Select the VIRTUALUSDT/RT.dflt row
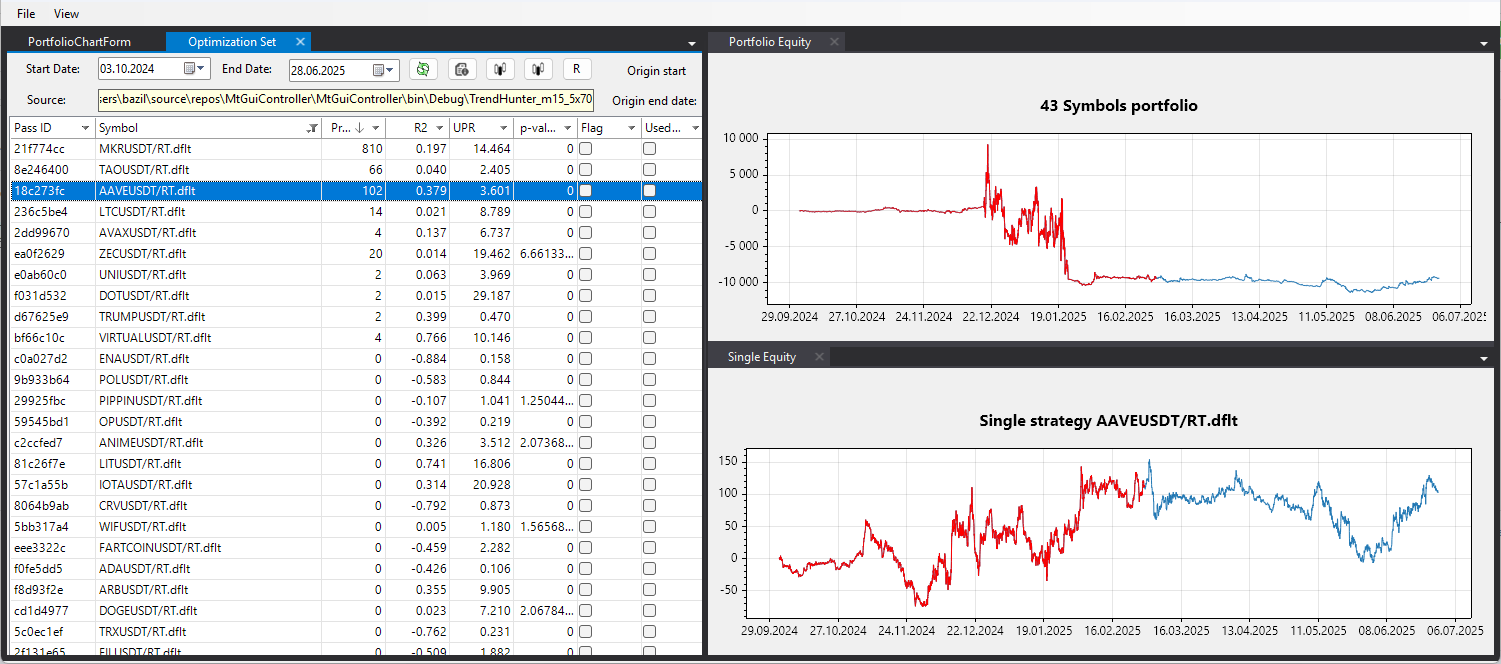1501x664 pixels. pyautogui.click(x=355, y=337)
